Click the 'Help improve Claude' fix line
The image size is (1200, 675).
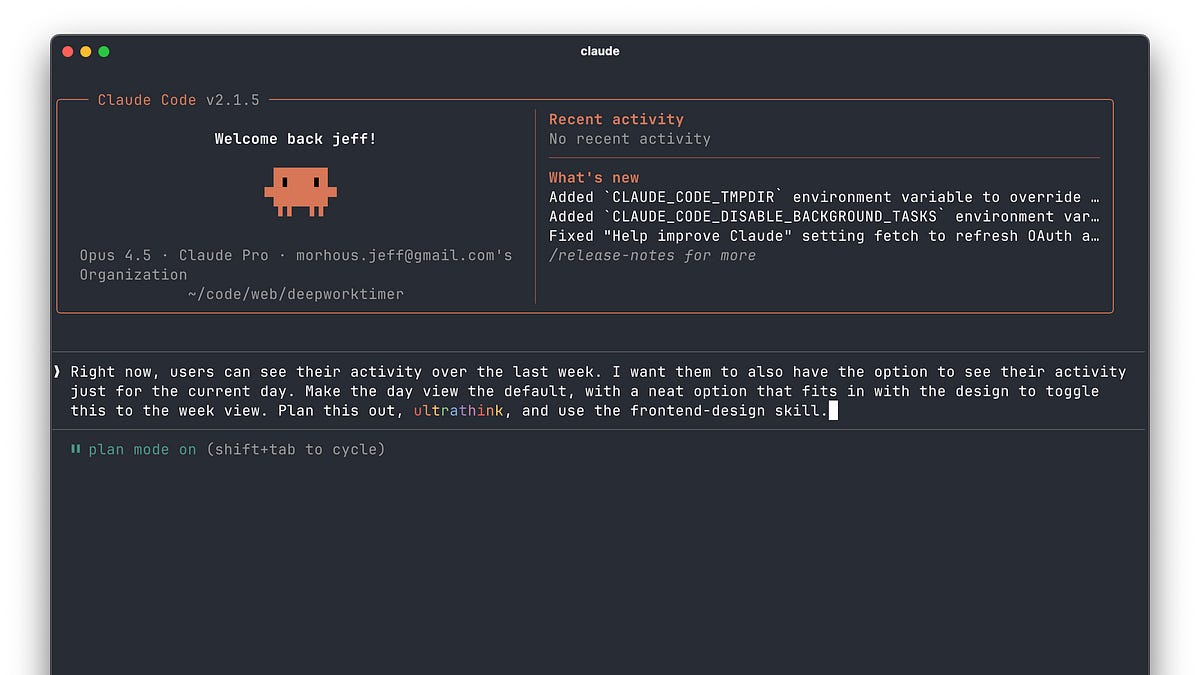point(824,236)
